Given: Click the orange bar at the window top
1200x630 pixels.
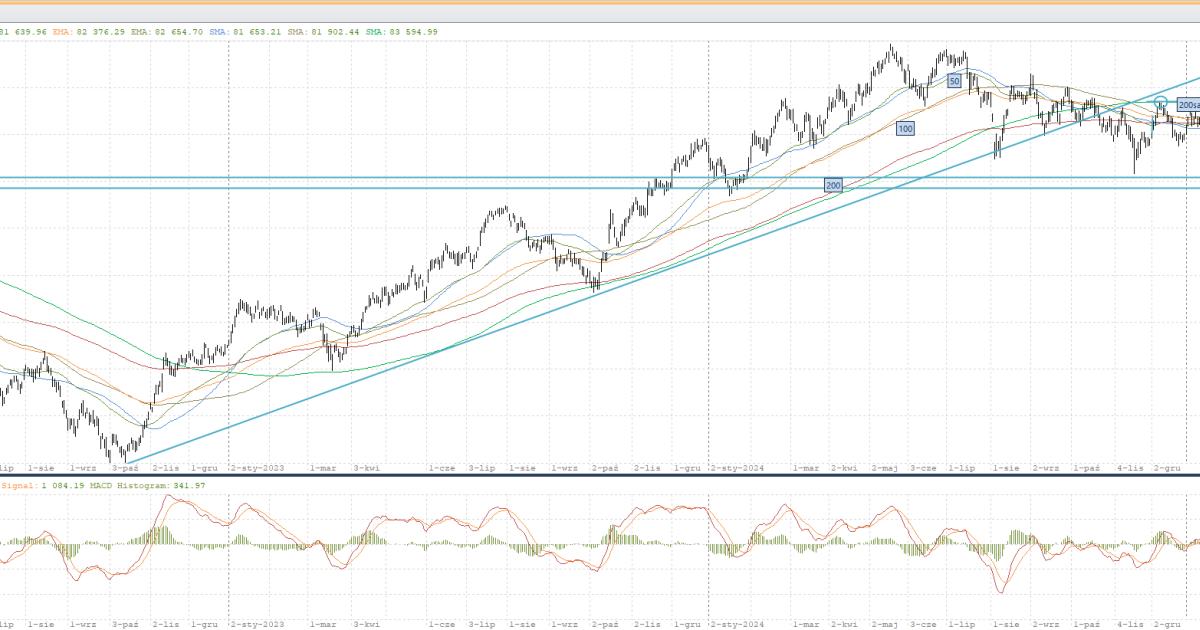Looking at the screenshot, I should (x=600, y=3).
